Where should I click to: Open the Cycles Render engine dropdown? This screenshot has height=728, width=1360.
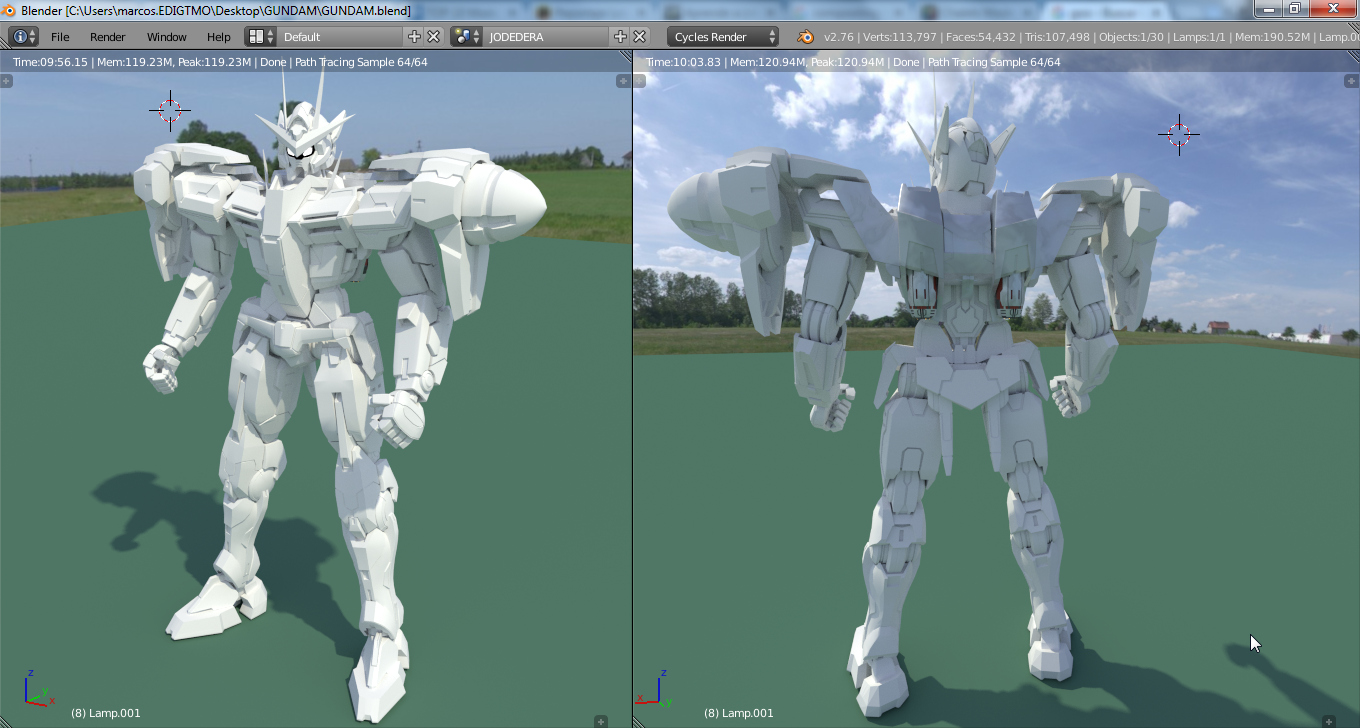(723, 37)
